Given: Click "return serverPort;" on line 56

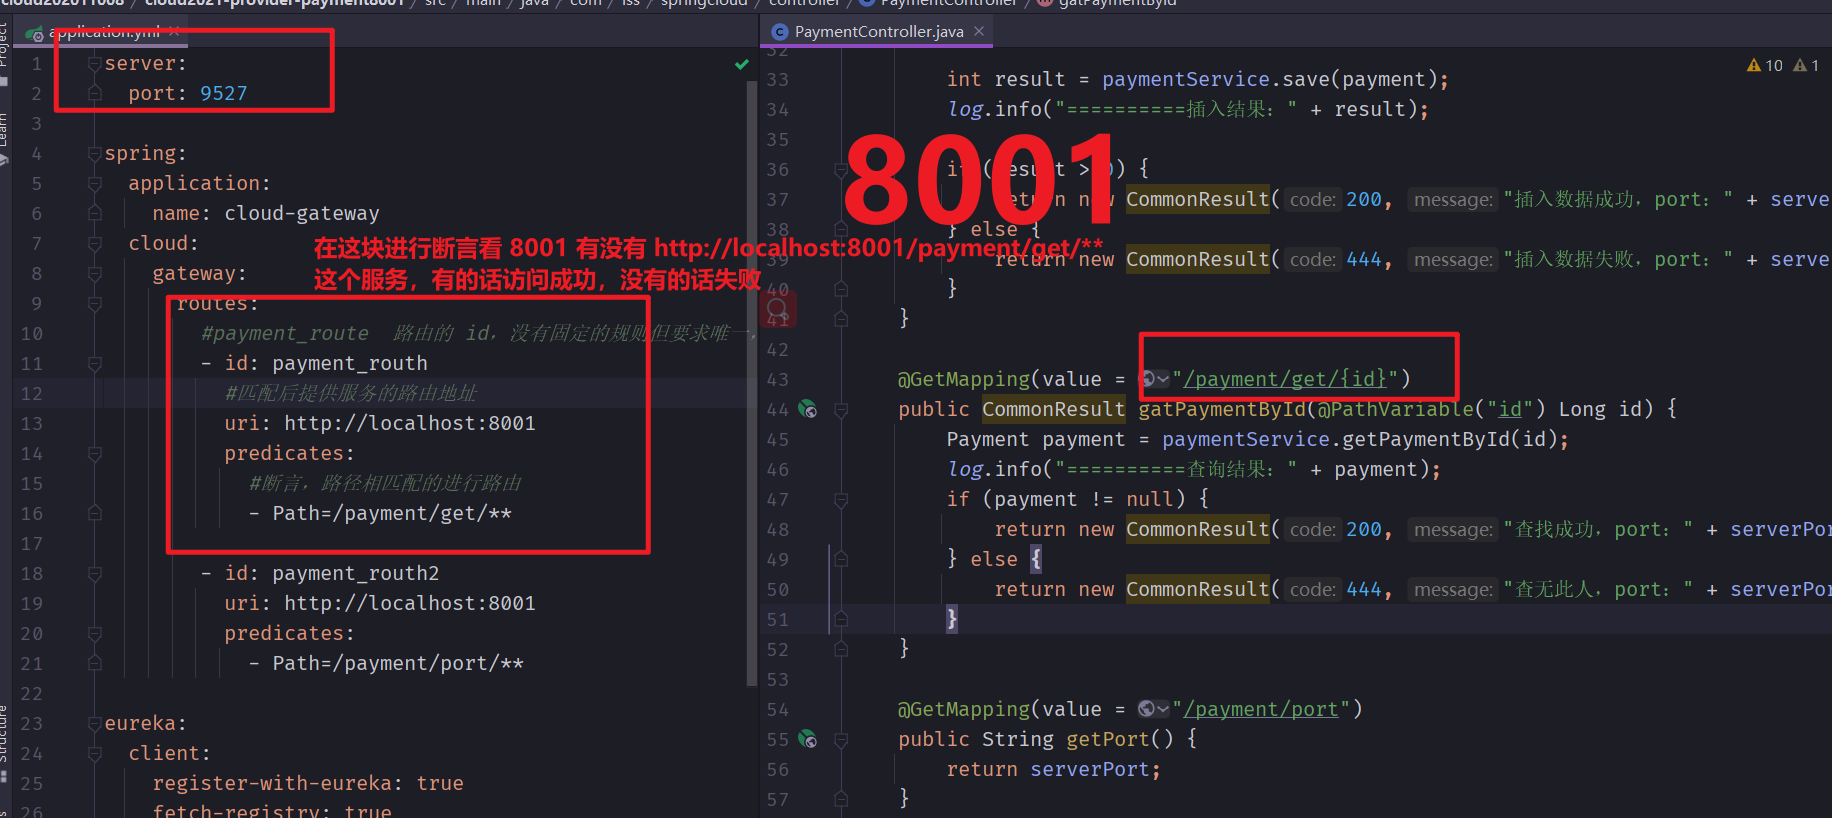Looking at the screenshot, I should [1053, 769].
